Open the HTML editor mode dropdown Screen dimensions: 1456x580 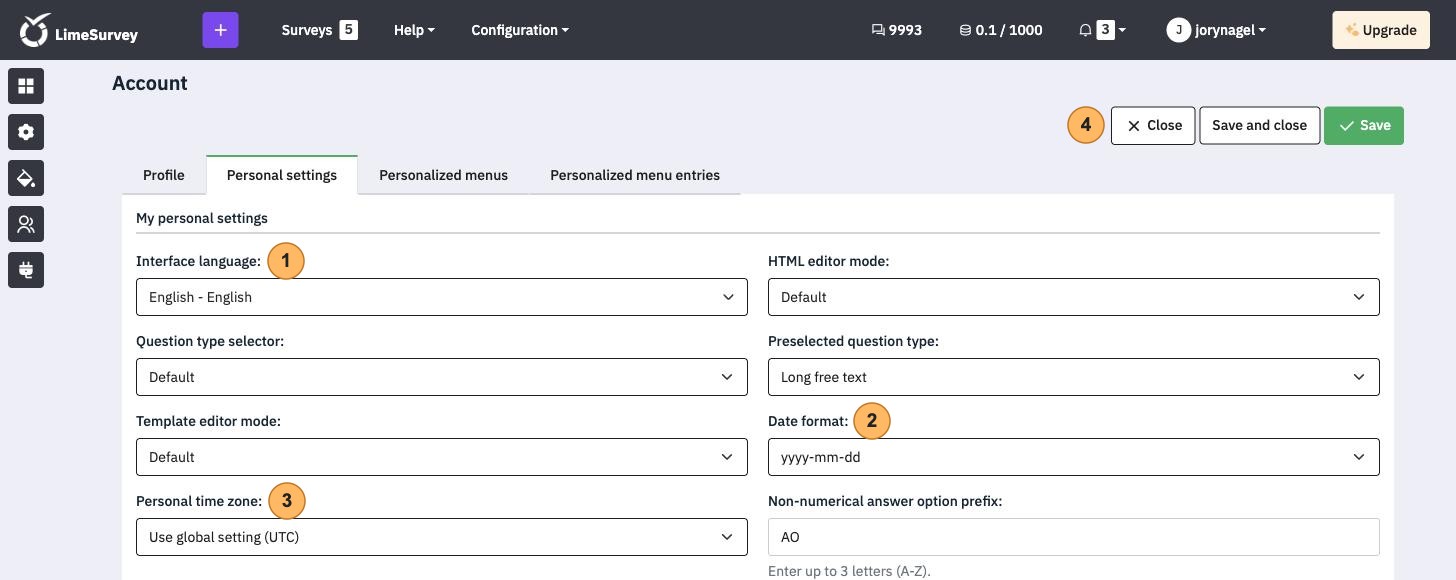click(1074, 297)
